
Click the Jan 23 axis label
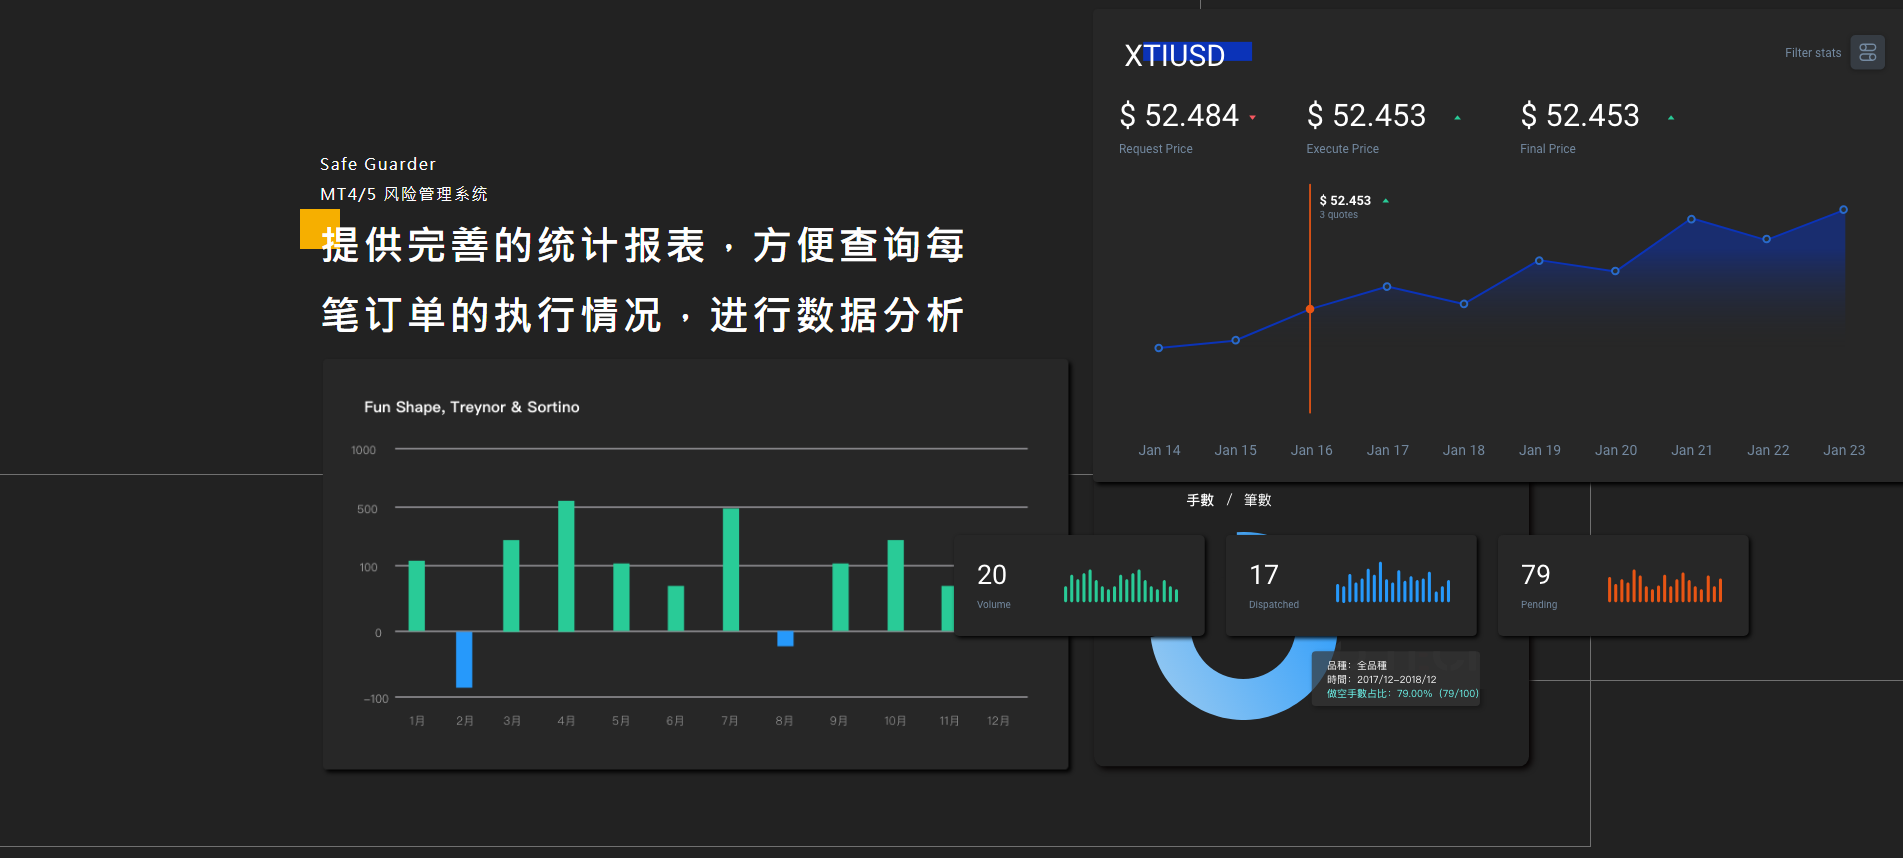coord(1844,450)
